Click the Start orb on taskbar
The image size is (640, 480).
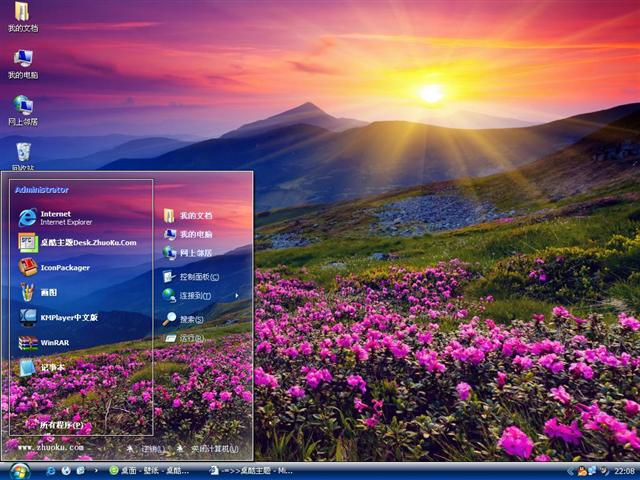tap(19, 470)
